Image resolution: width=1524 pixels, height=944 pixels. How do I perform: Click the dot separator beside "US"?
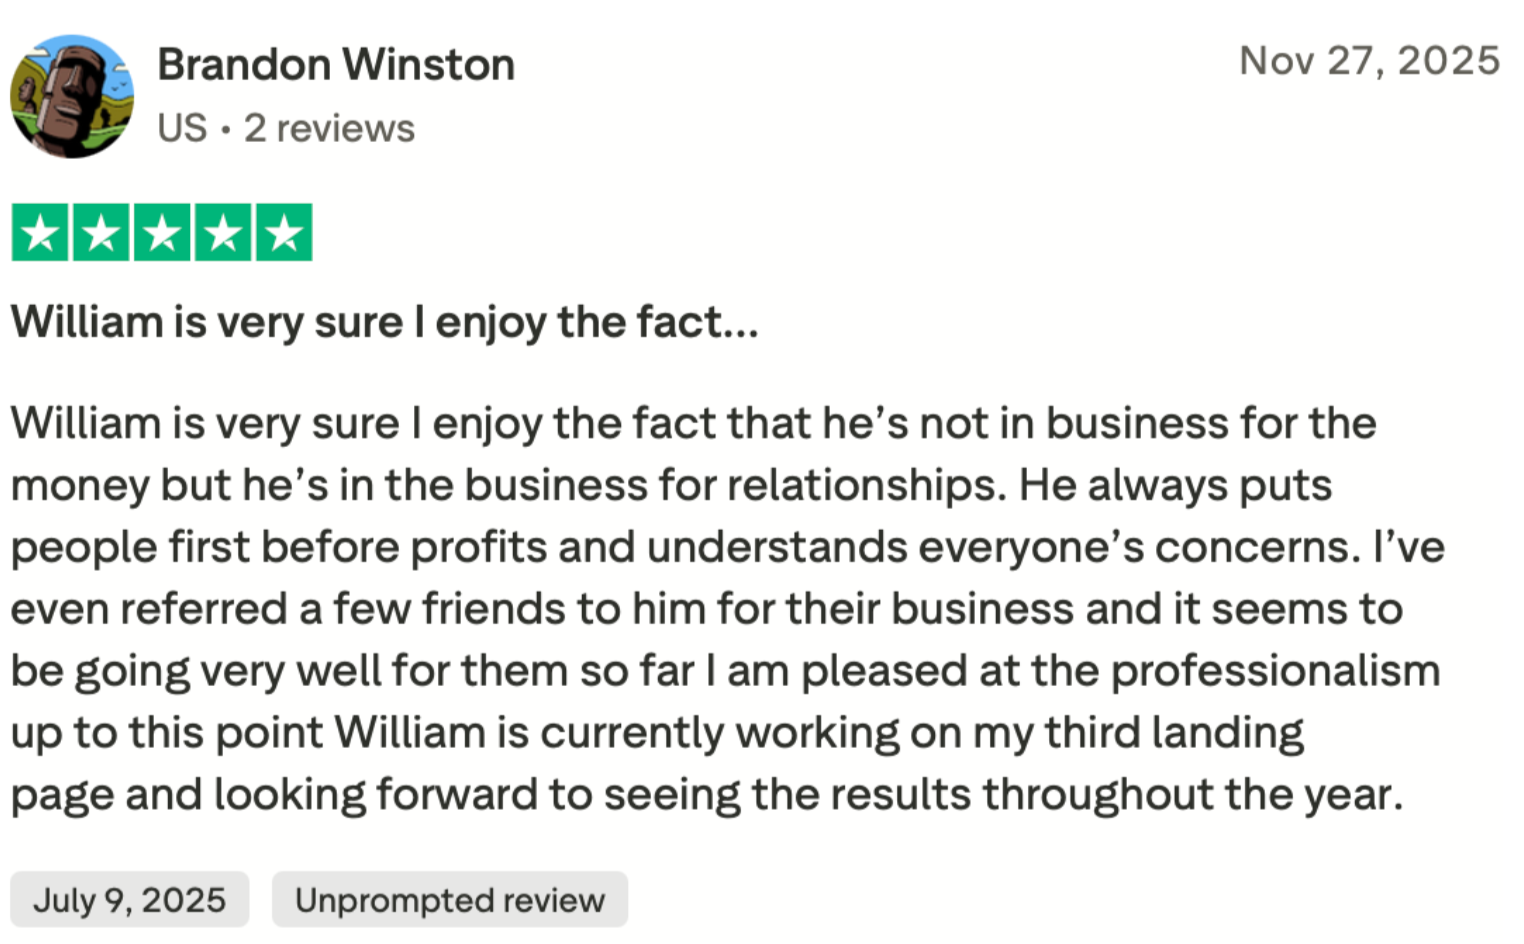coord(226,130)
